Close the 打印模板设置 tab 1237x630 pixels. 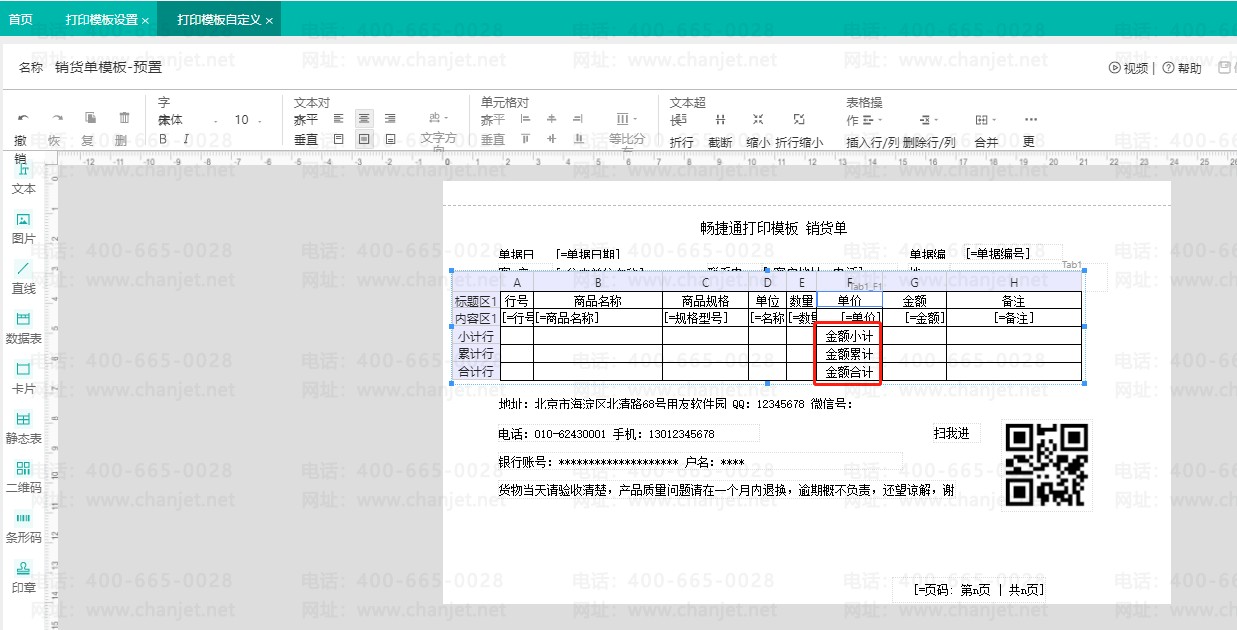146,20
